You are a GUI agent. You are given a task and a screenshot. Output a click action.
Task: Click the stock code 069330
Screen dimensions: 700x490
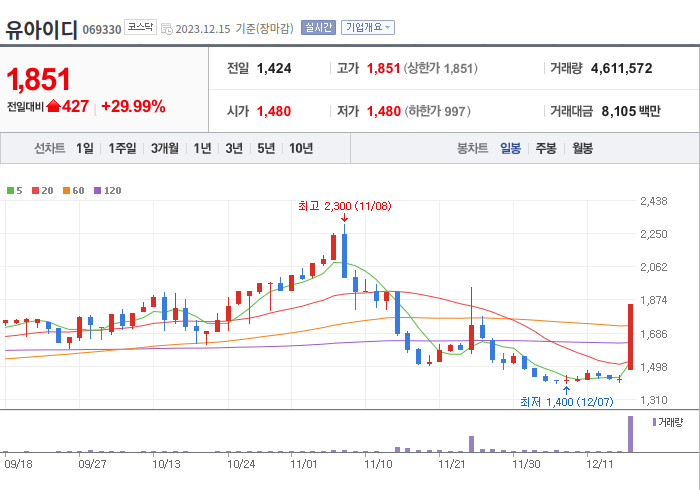click(x=102, y=30)
